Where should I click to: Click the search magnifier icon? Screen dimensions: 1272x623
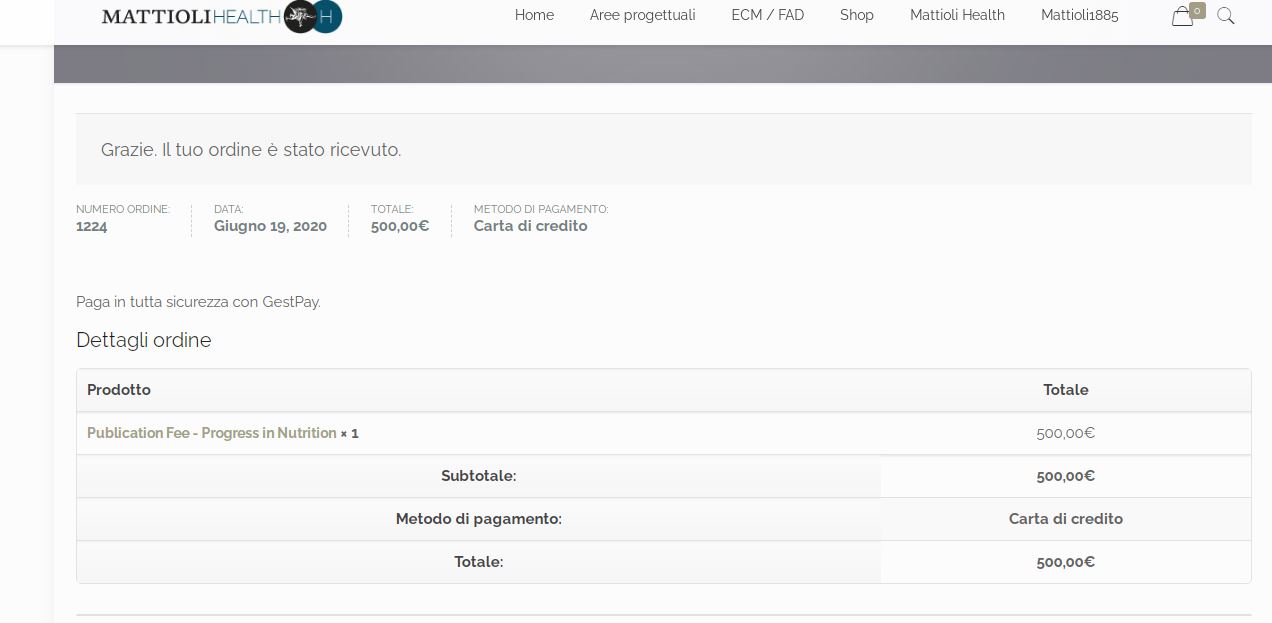pyautogui.click(x=1225, y=16)
